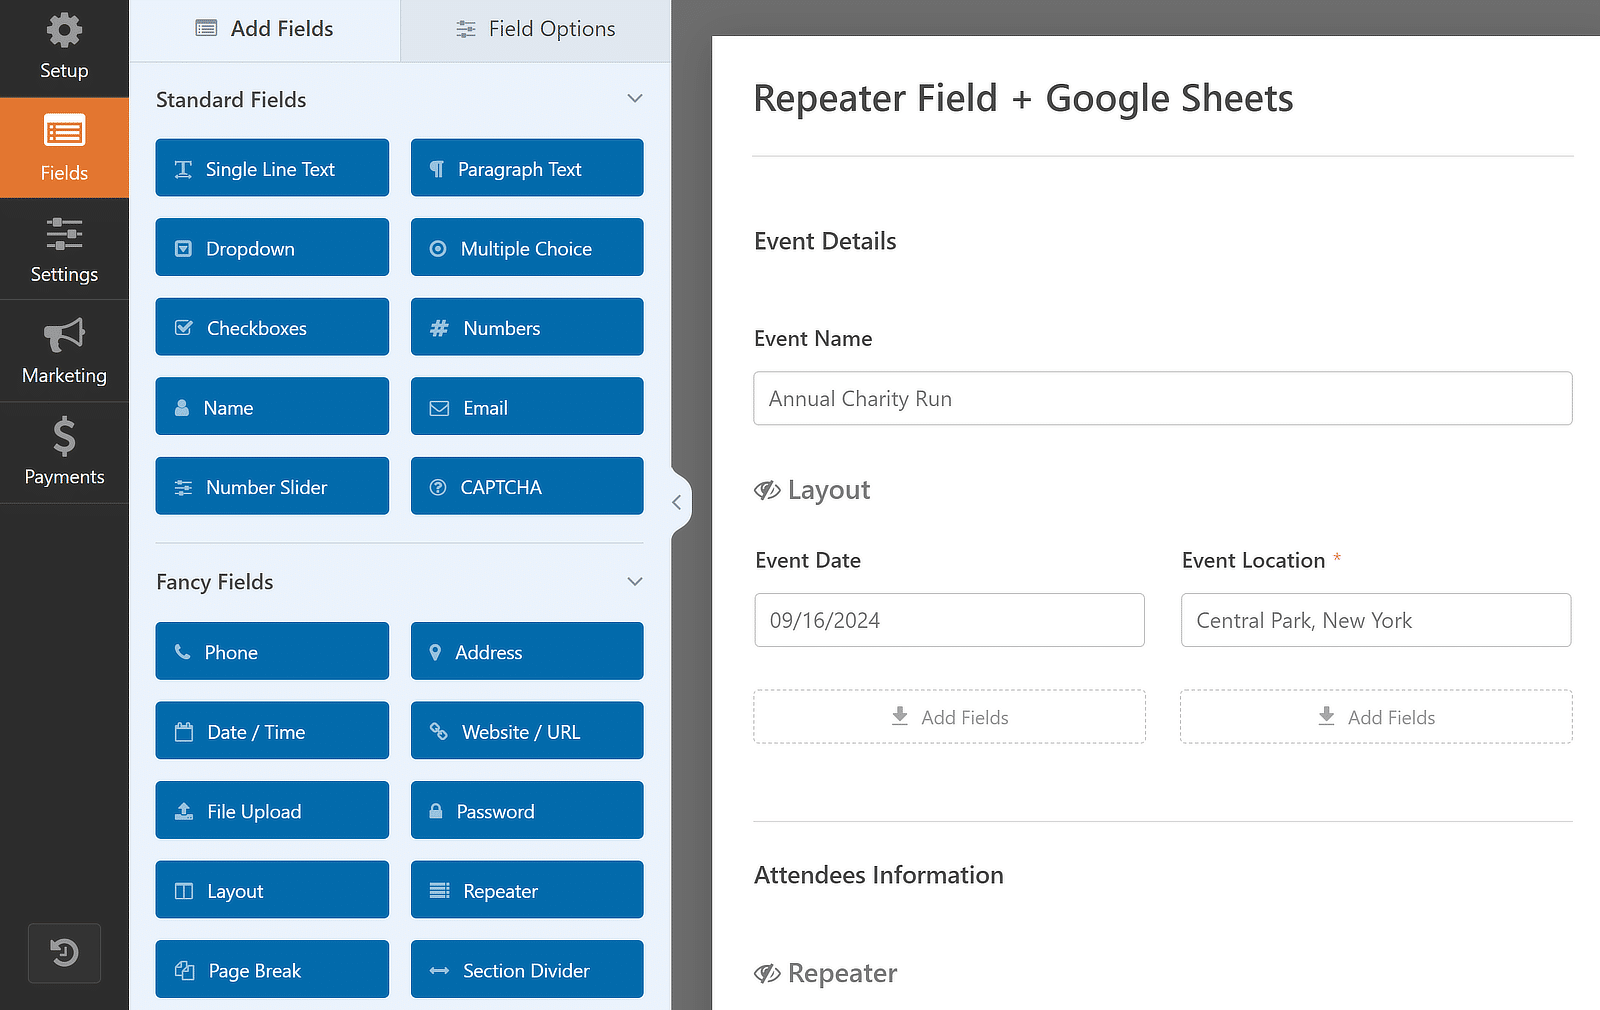Hide the Layout section using its eye icon

(x=767, y=490)
